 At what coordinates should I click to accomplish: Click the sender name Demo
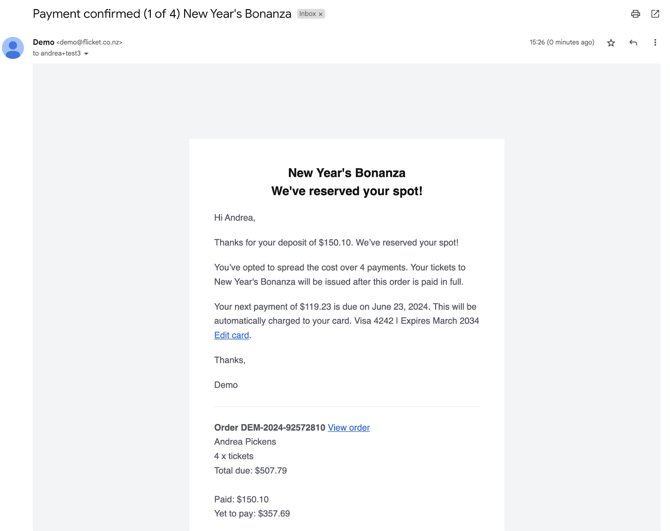click(44, 42)
